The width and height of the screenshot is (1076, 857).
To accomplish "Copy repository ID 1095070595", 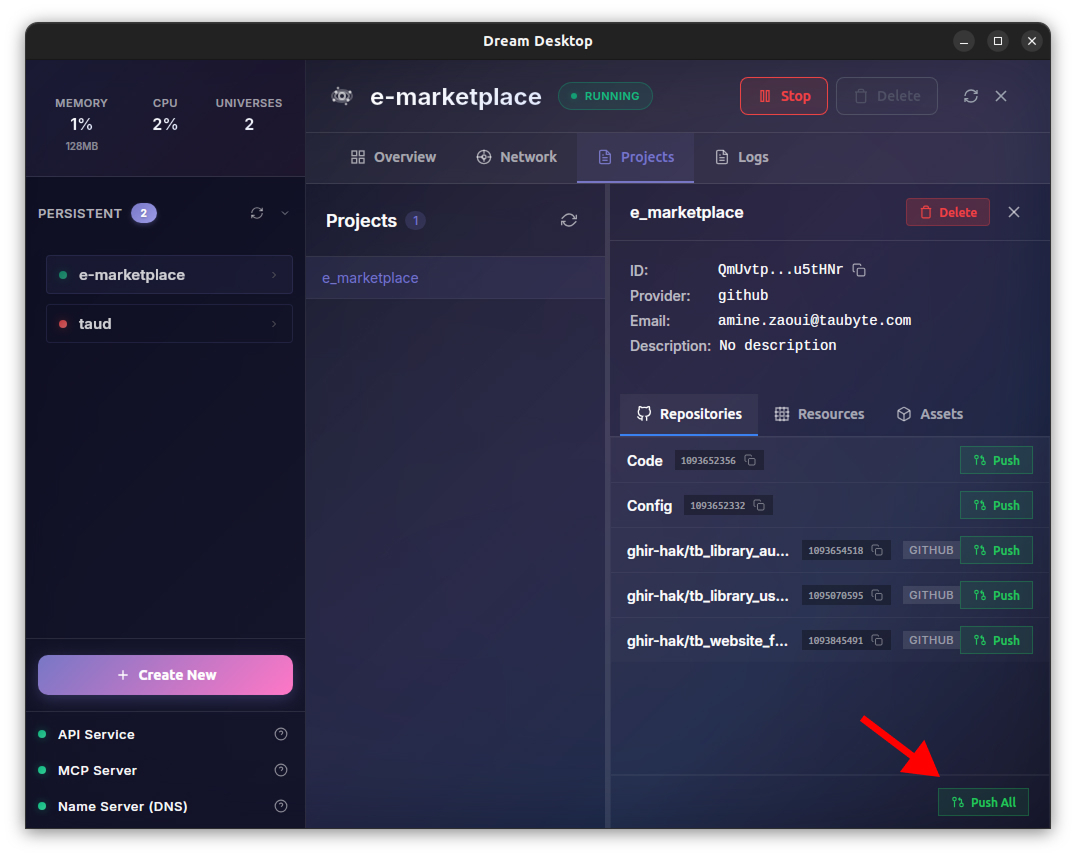I will click(x=877, y=595).
